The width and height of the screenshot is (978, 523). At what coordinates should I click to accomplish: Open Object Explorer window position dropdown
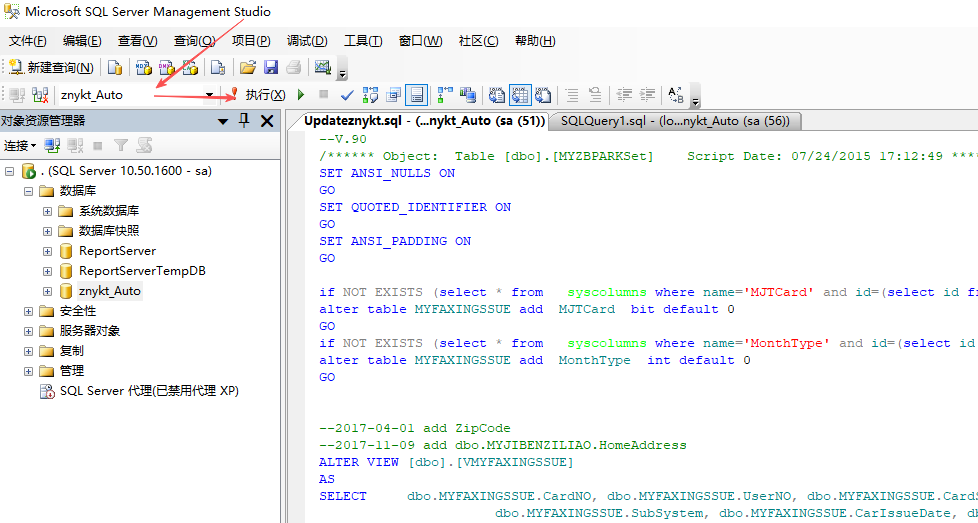[223, 122]
